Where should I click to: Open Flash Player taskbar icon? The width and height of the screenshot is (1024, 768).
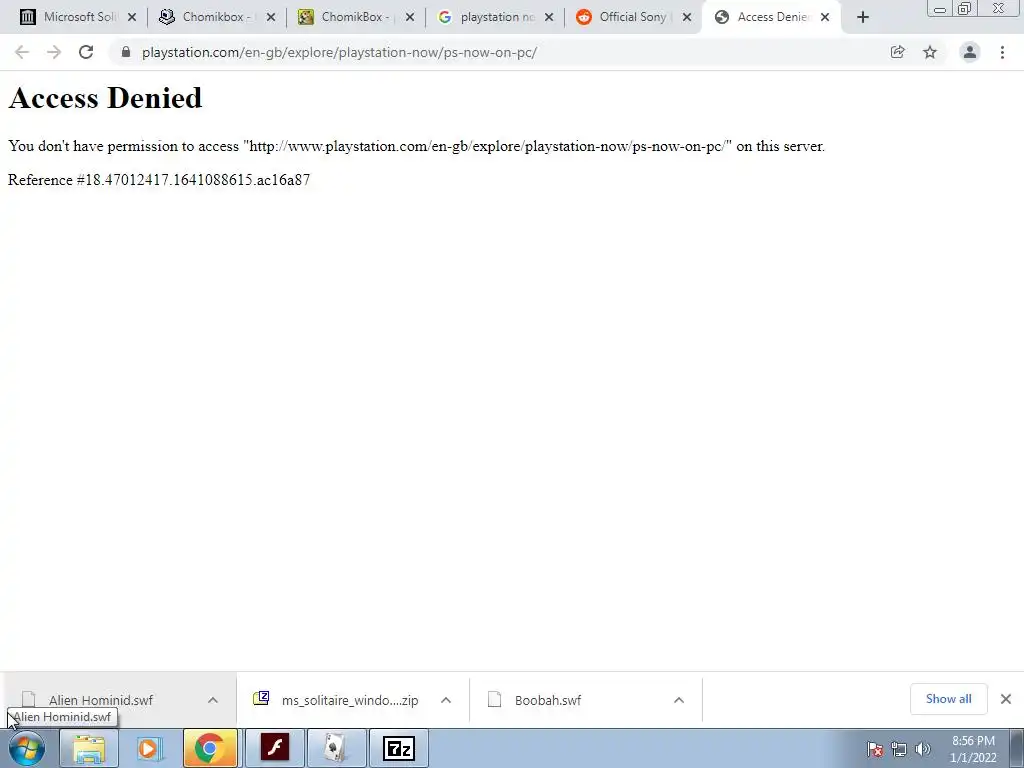(275, 748)
